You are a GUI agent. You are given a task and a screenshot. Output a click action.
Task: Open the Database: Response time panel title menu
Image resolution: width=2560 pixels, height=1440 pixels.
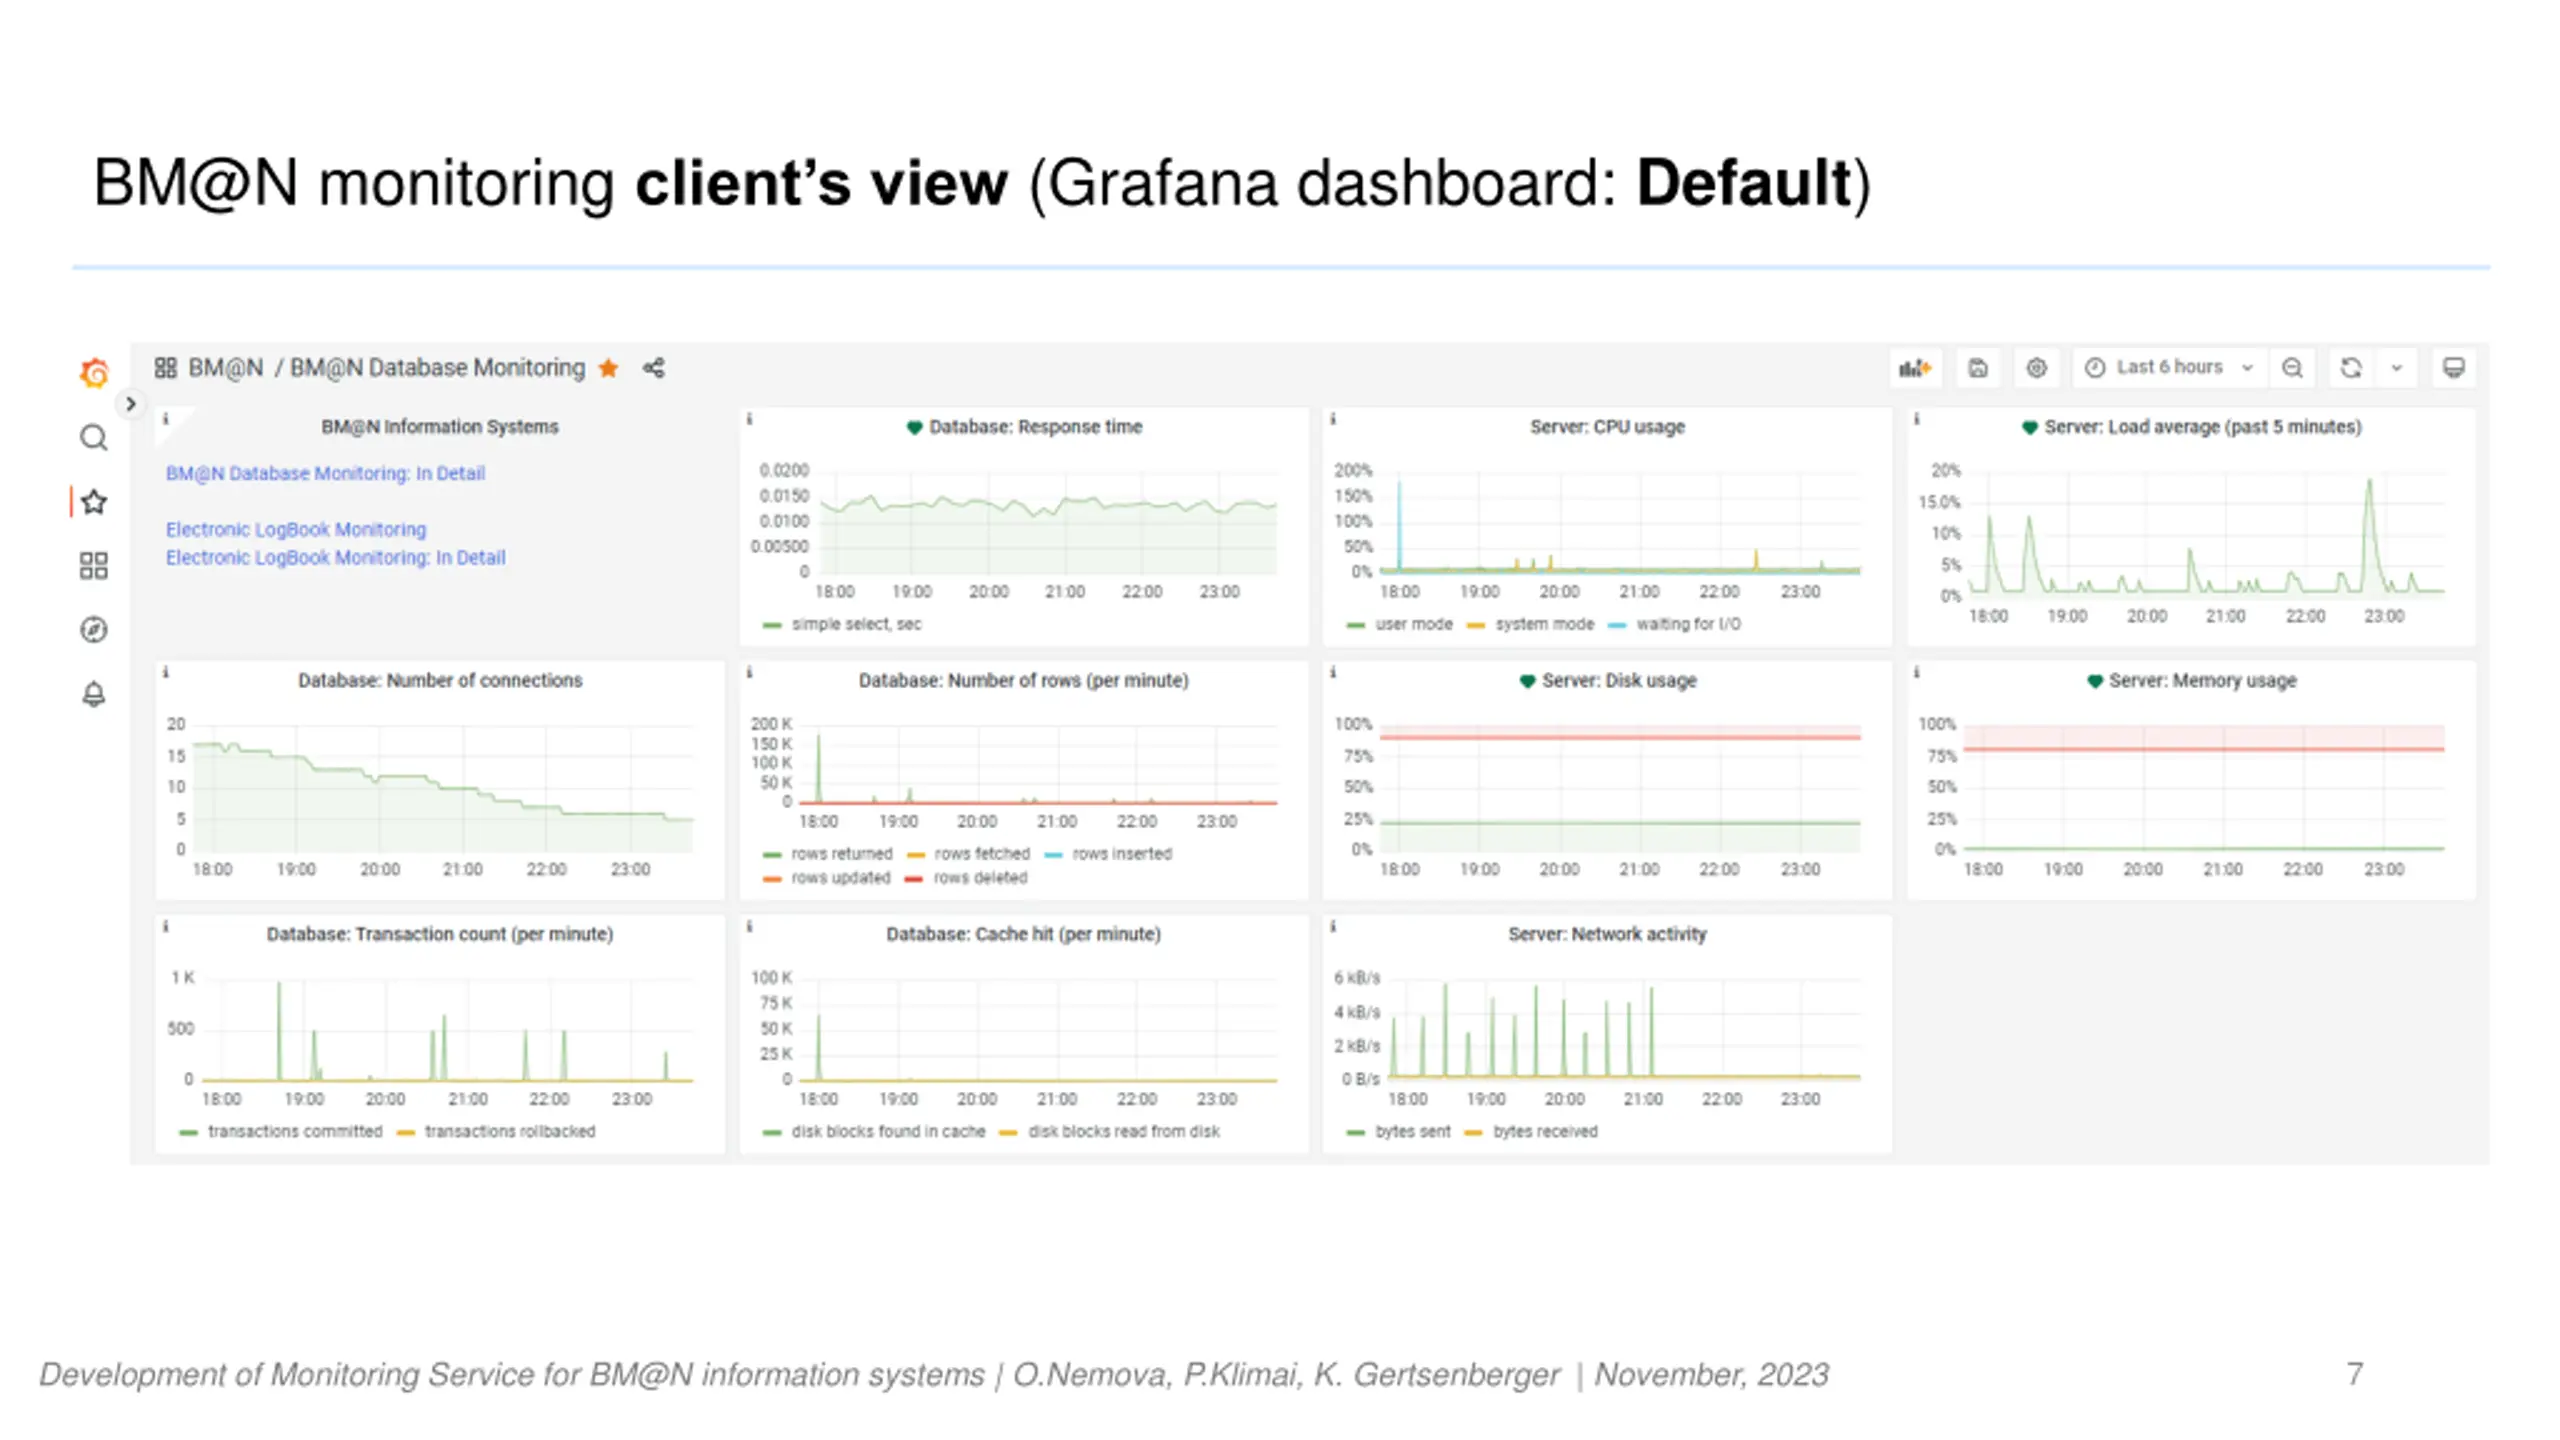1035,427
